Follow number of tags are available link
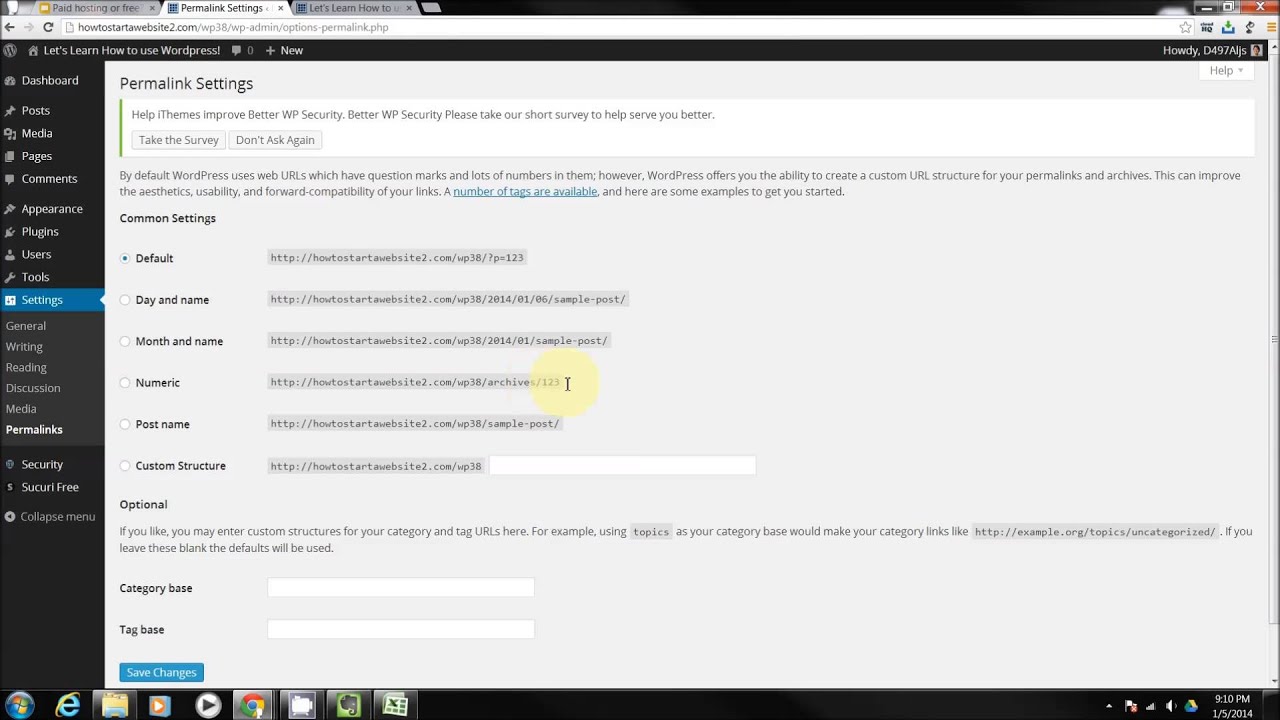The height and width of the screenshot is (720, 1280). pyautogui.click(x=525, y=191)
